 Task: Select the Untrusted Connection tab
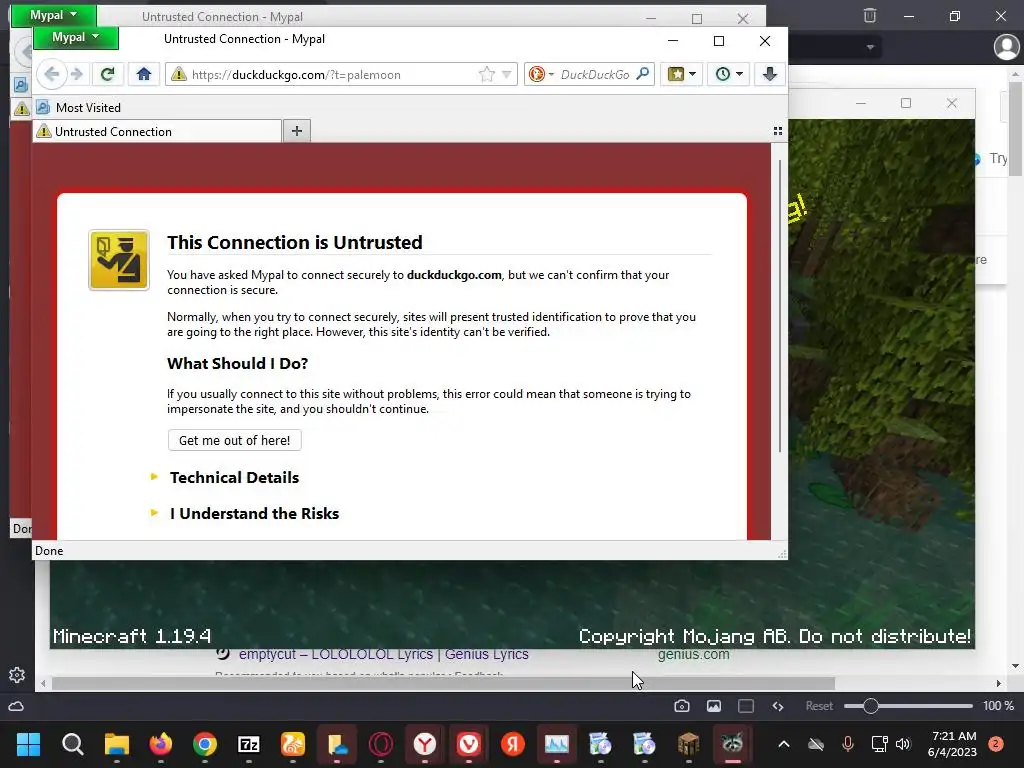tap(157, 131)
